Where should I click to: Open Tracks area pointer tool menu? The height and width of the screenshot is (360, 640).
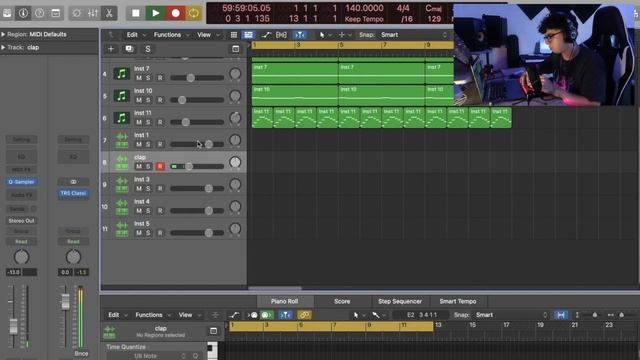coord(325,35)
